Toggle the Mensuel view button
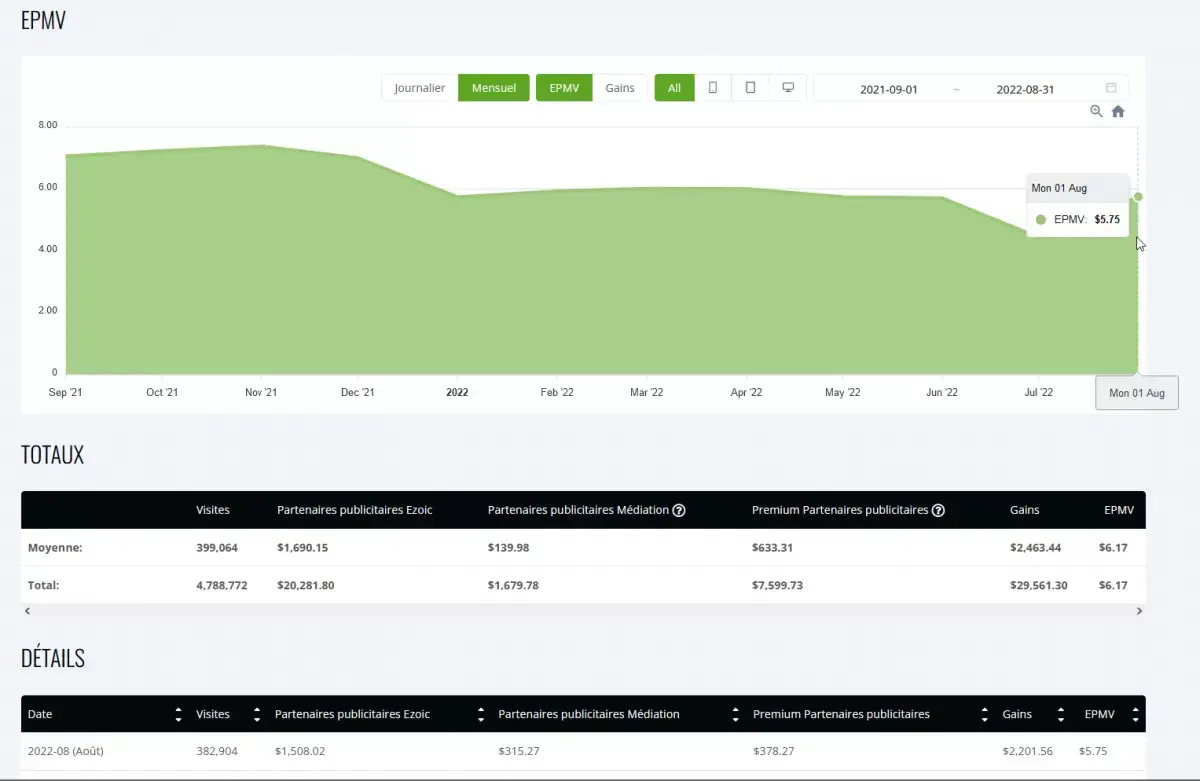Image resolution: width=1200 pixels, height=781 pixels. click(493, 88)
